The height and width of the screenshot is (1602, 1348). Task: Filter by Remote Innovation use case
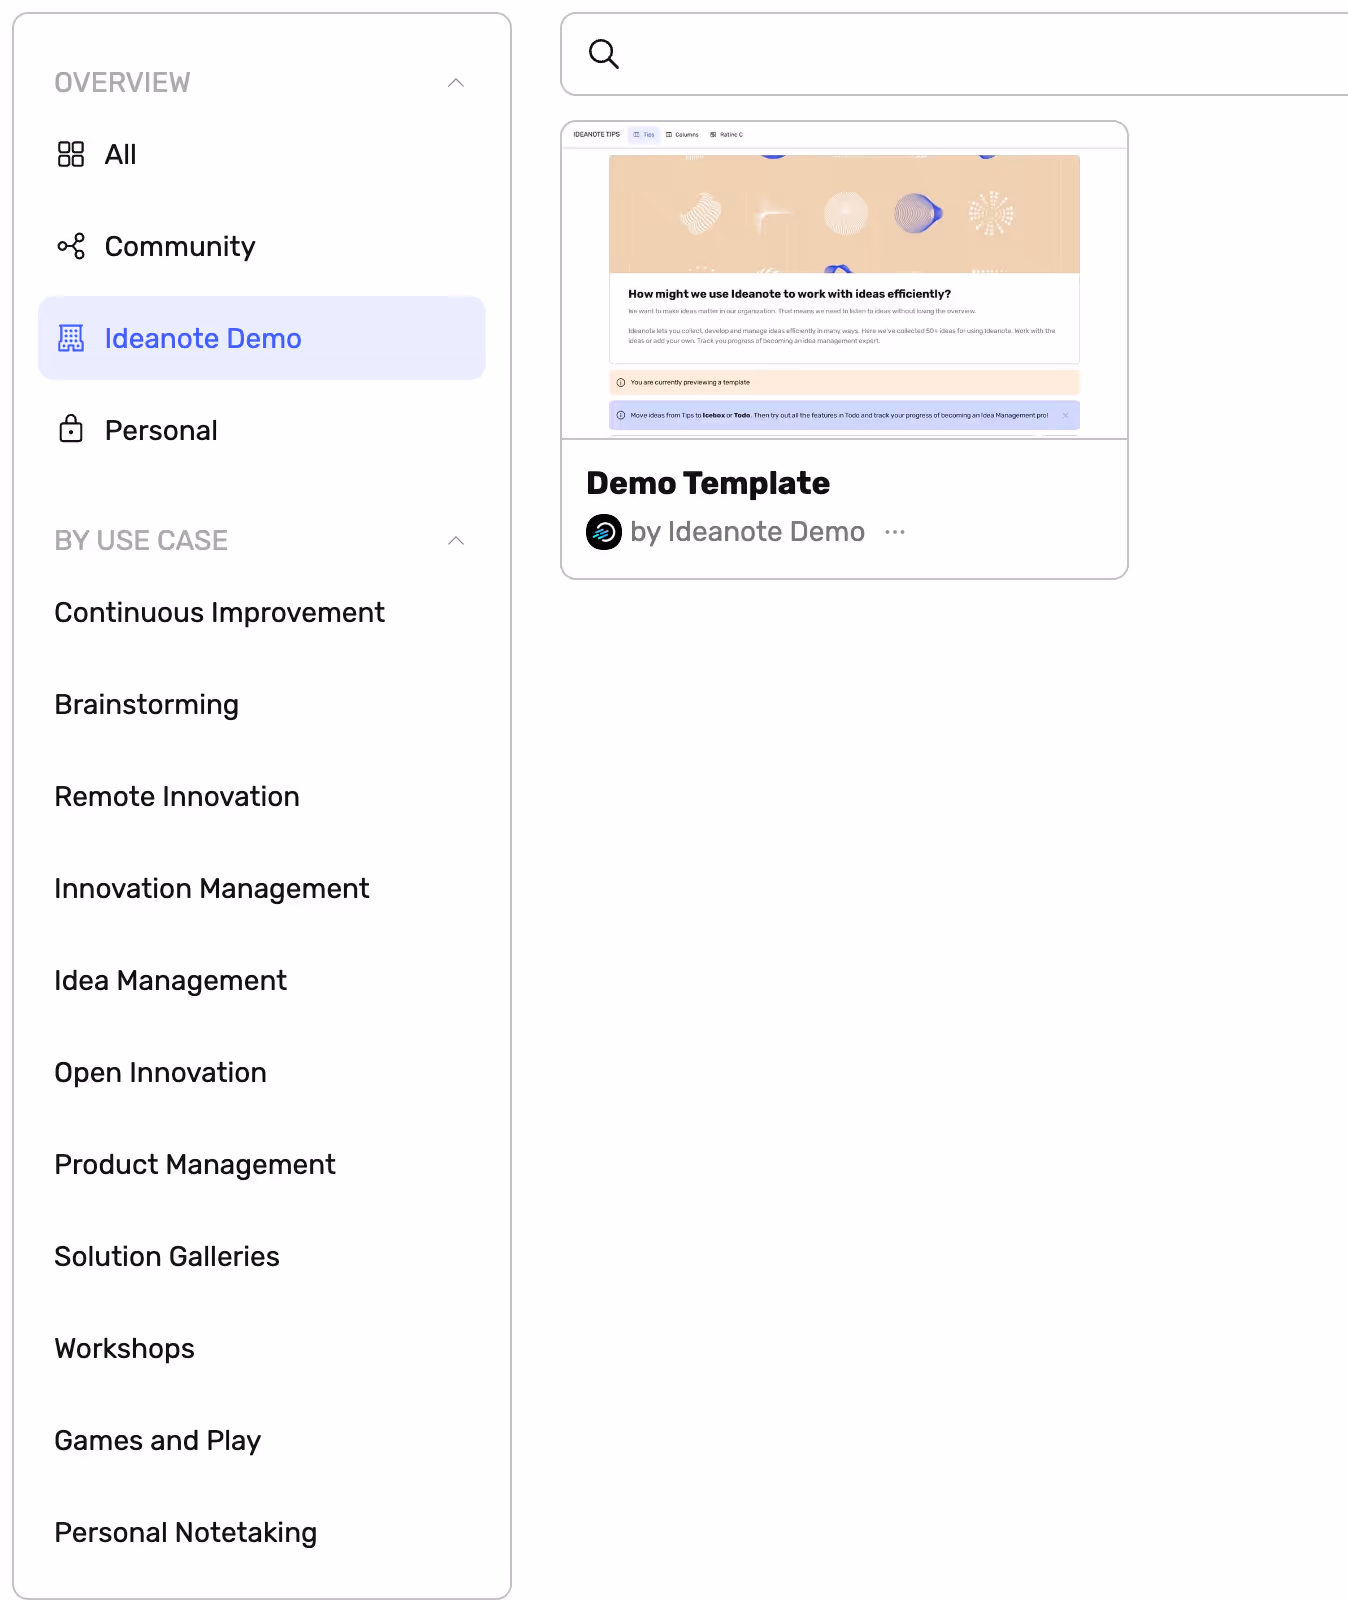(177, 796)
